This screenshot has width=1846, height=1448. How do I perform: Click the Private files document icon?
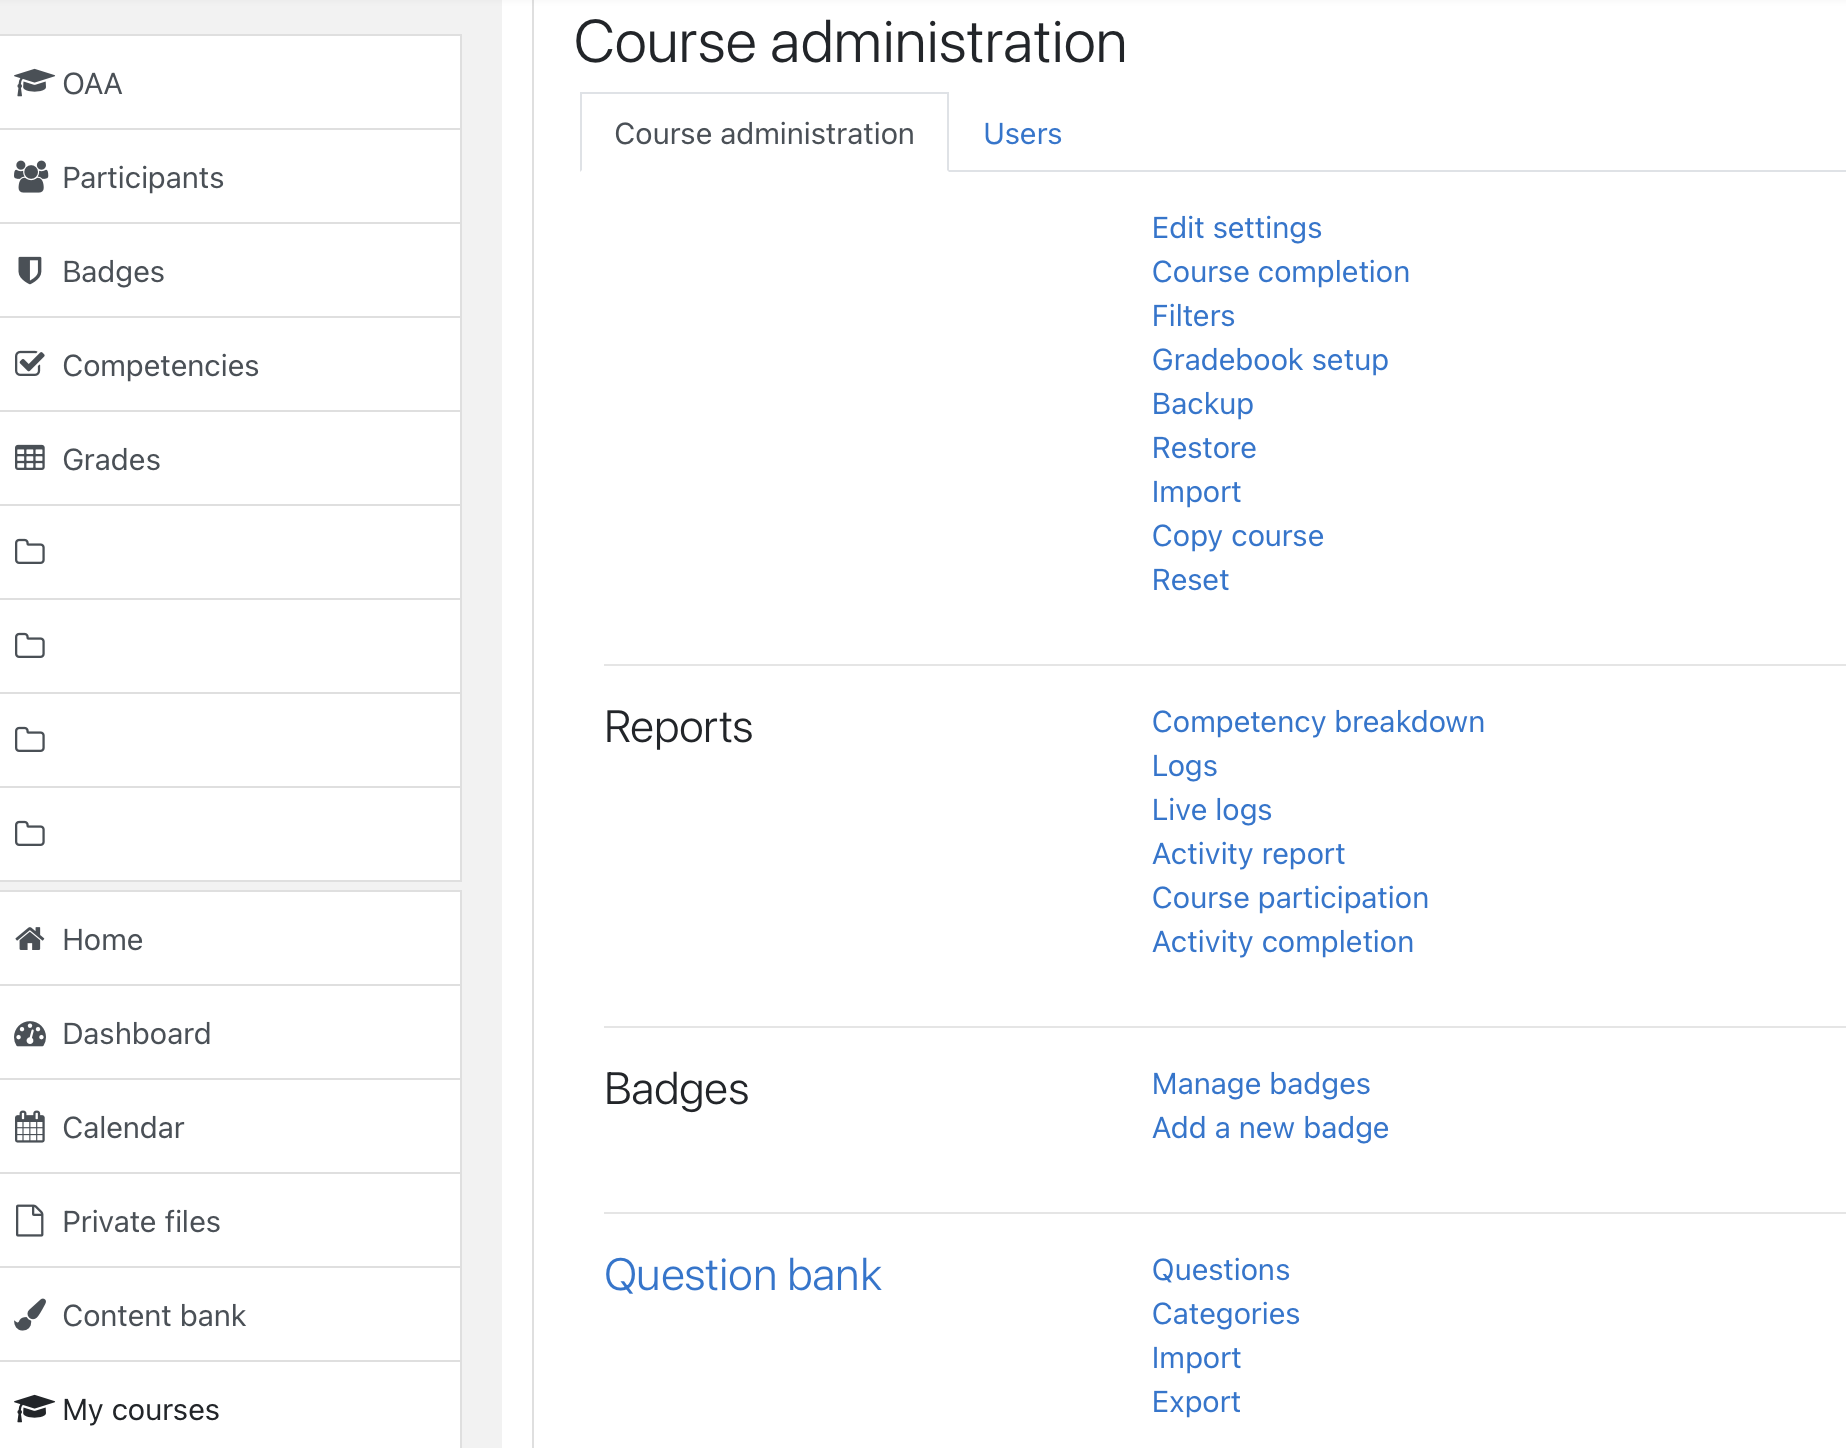(x=30, y=1221)
